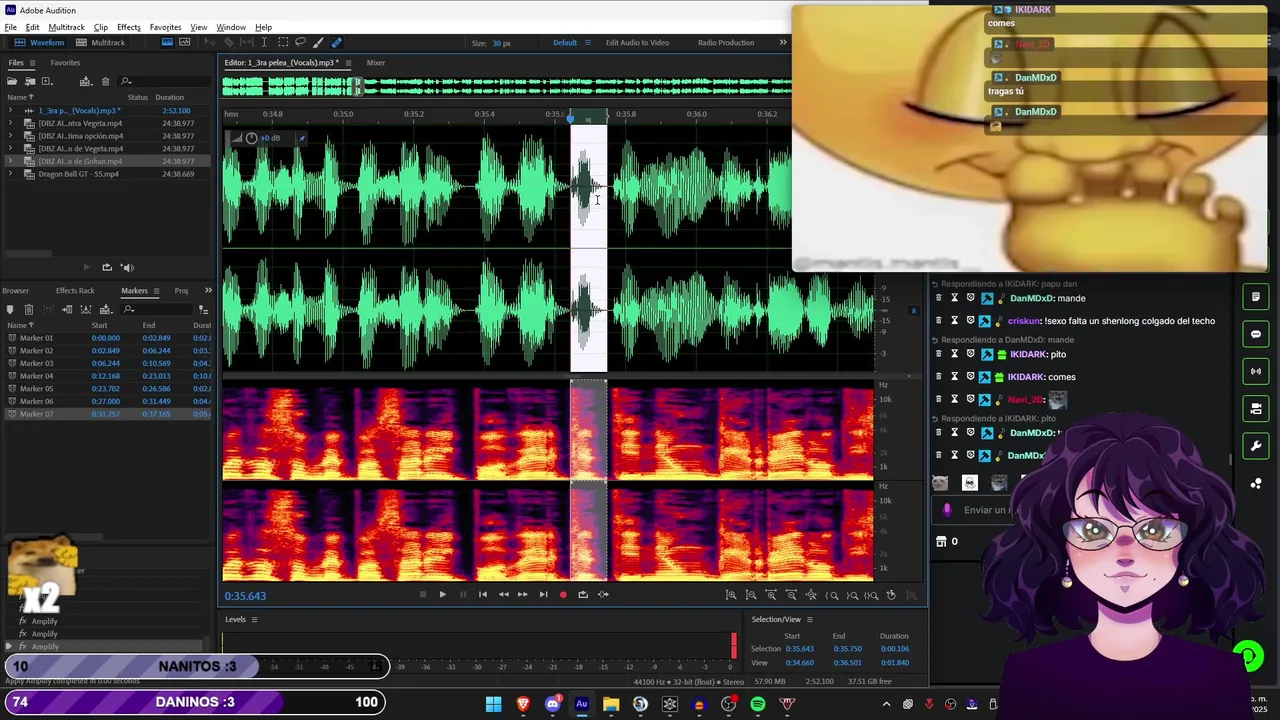Zoom out full on both axes
Screen dimensions: 1280x720
tap(811, 595)
